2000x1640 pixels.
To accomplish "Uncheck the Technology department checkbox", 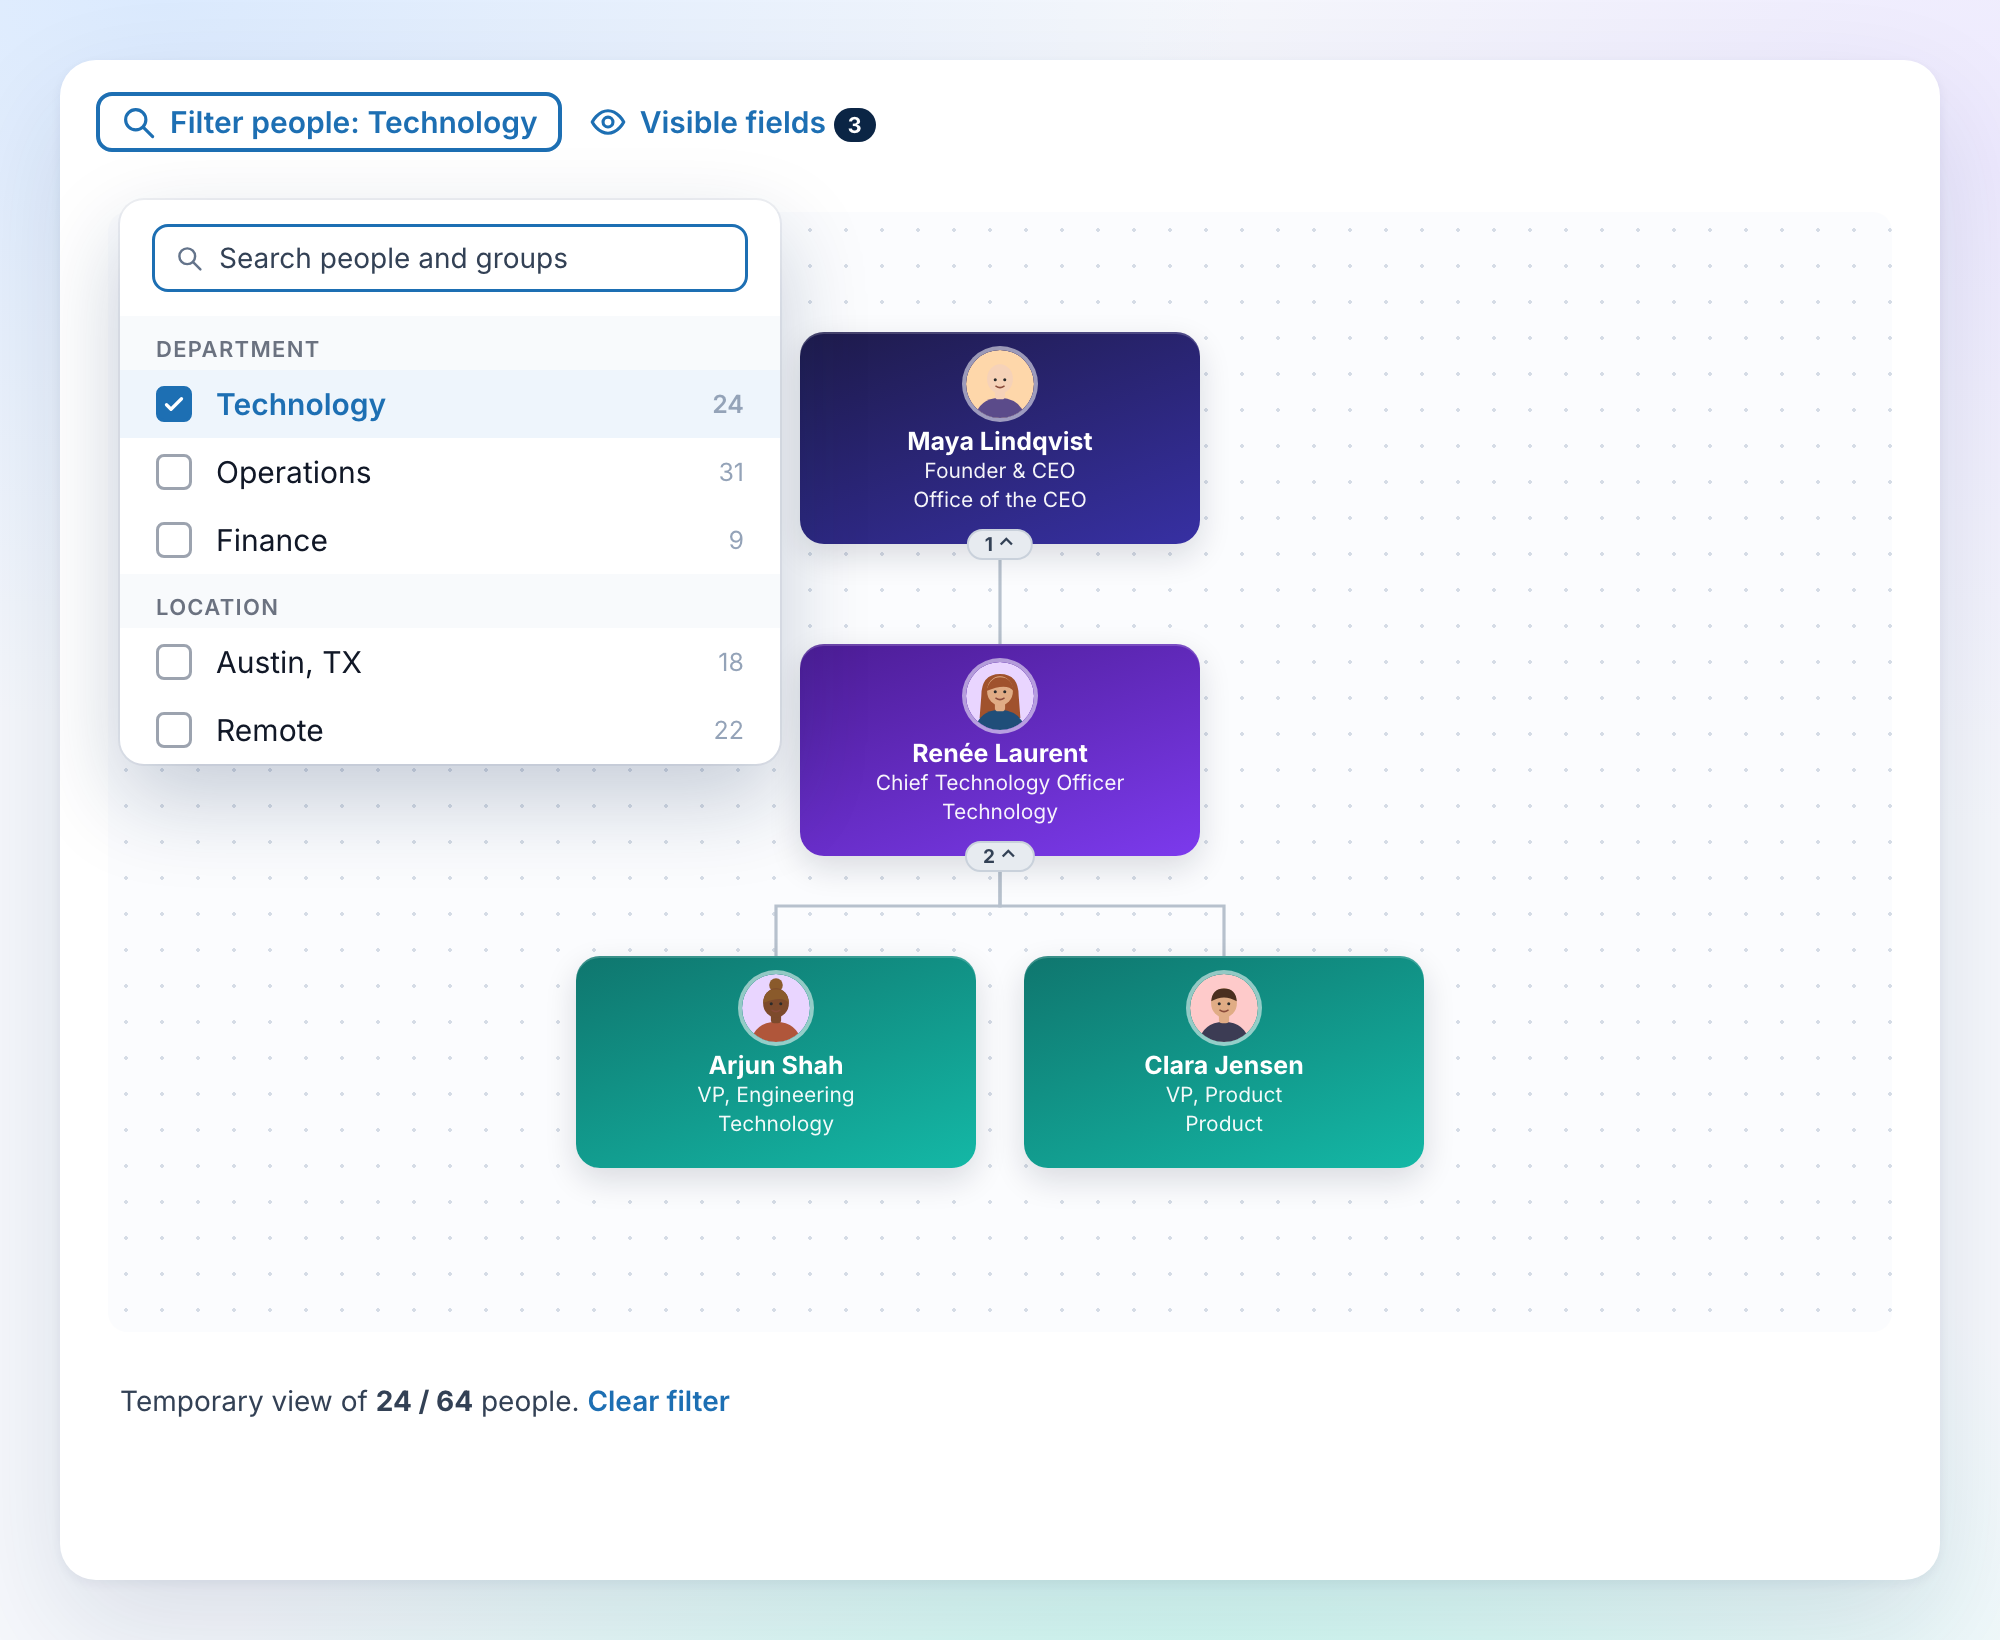I will click(x=174, y=404).
